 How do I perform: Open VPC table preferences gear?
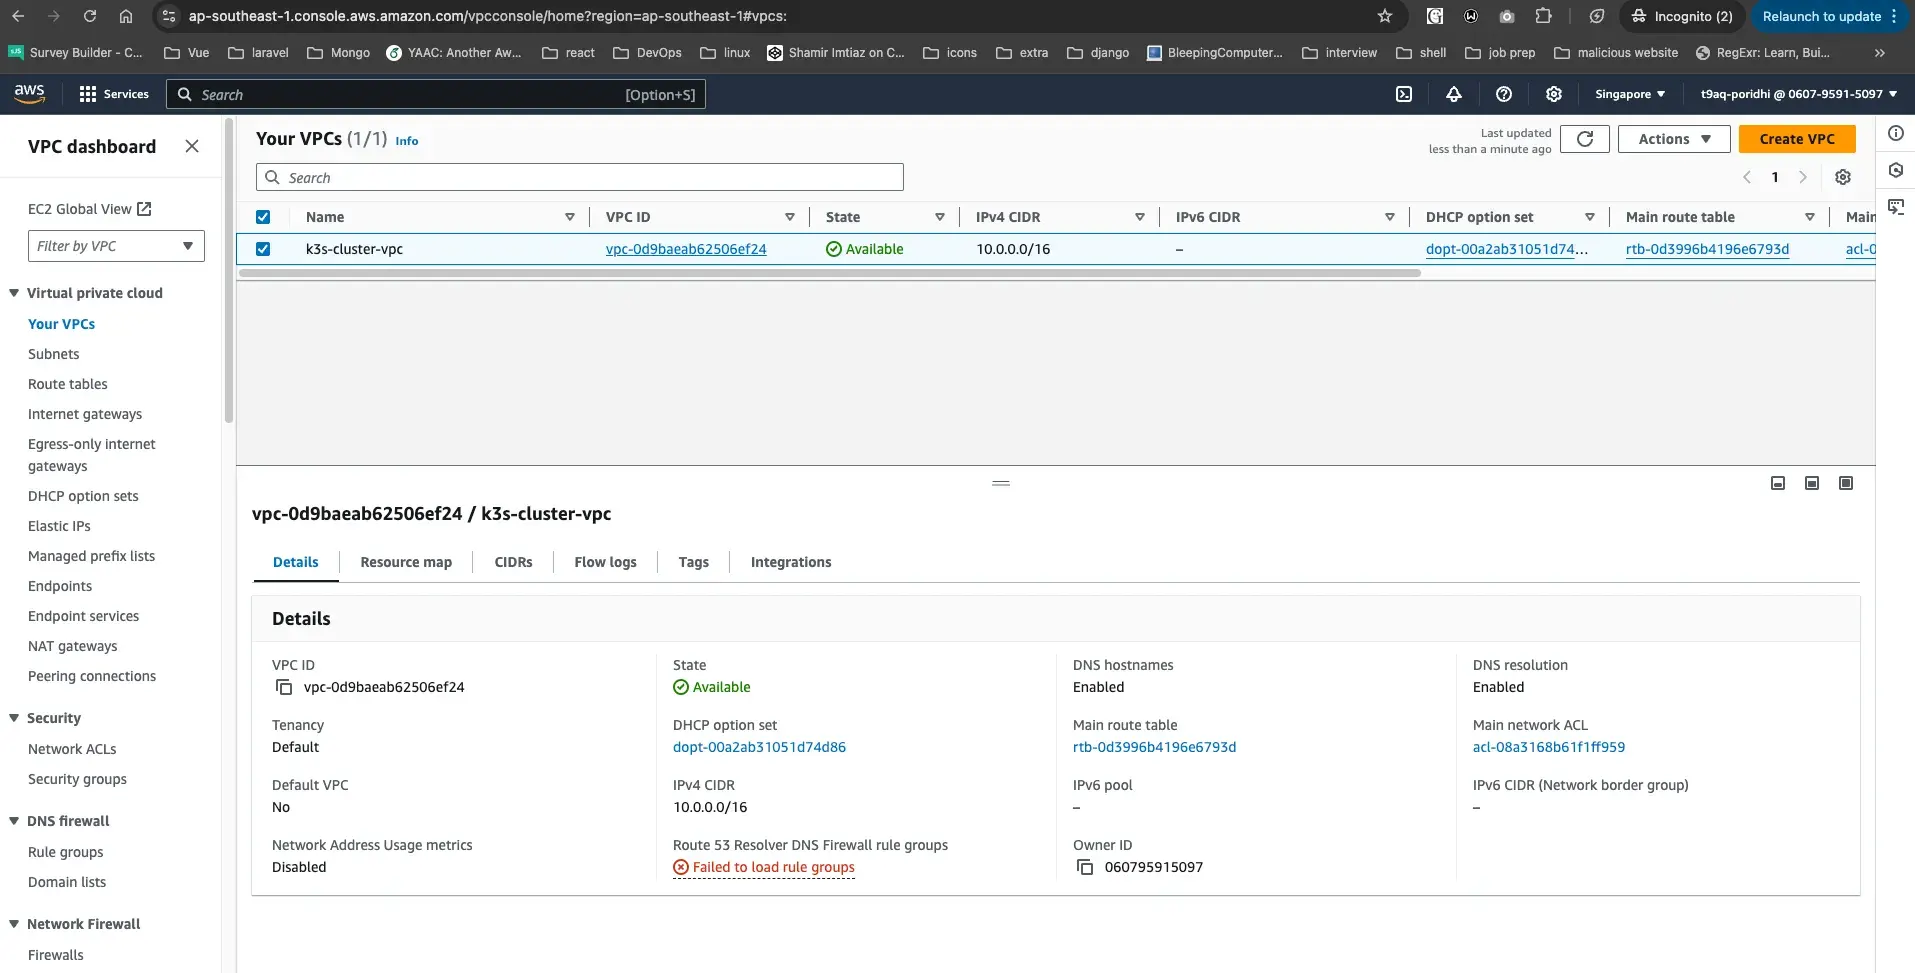click(x=1843, y=177)
